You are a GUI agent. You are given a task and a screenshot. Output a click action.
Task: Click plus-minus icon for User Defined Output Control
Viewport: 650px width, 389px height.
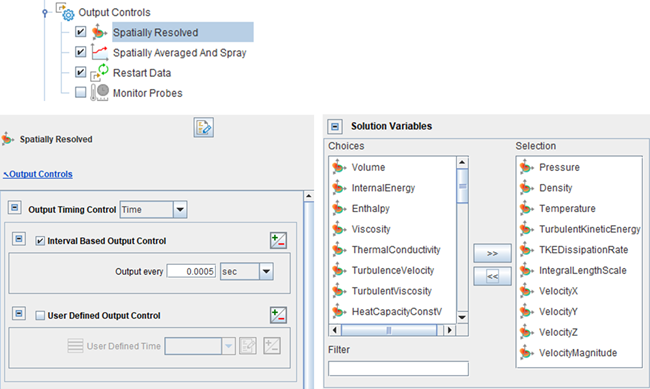click(x=278, y=315)
